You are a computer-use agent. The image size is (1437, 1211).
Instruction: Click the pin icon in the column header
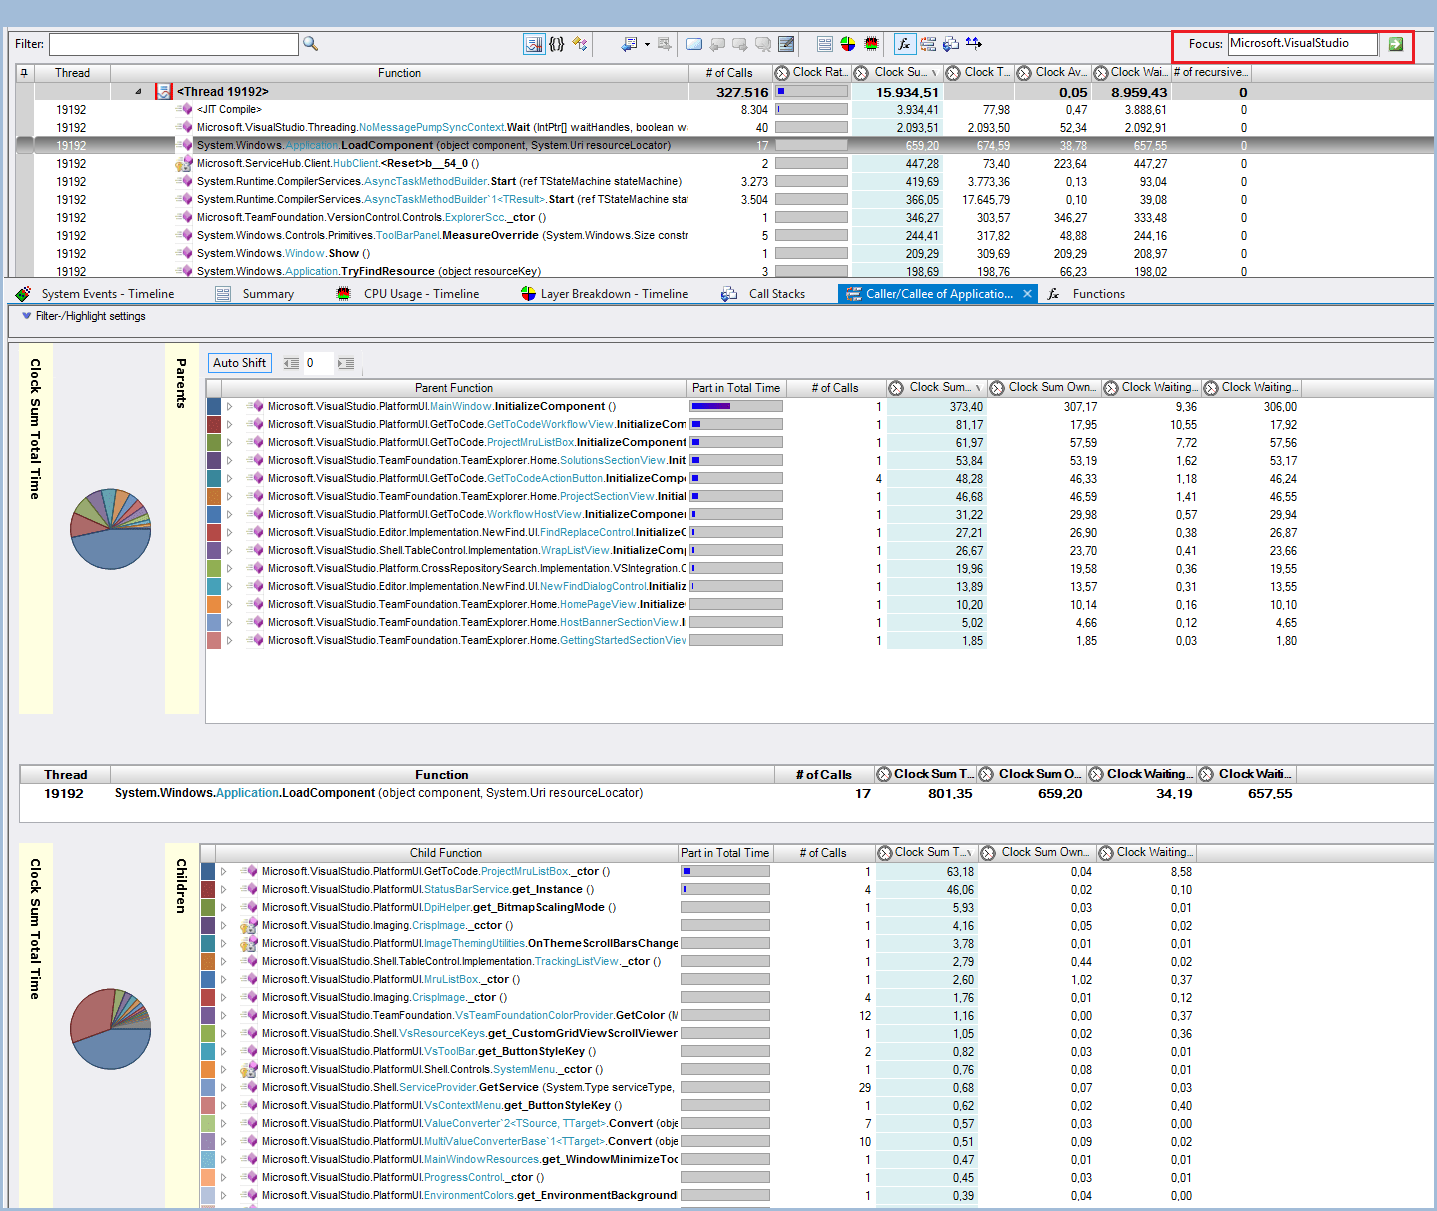coord(24,72)
